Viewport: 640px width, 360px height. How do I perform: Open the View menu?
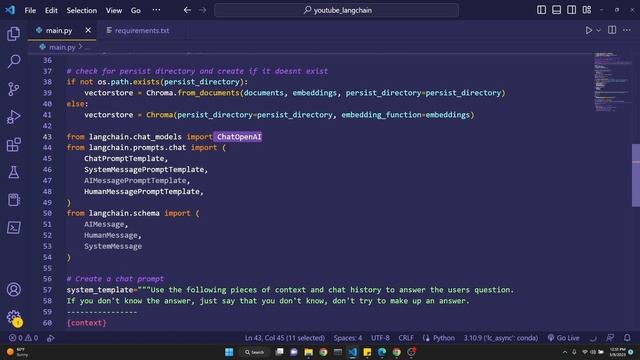pos(114,11)
